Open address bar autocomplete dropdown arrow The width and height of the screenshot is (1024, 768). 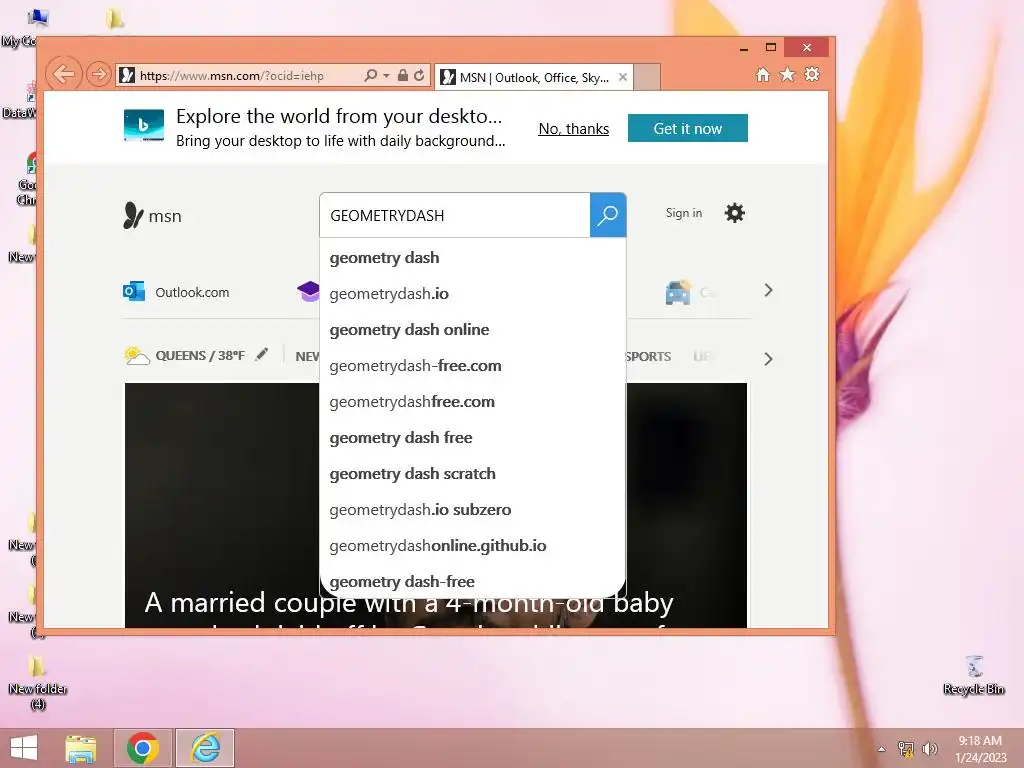click(386, 76)
